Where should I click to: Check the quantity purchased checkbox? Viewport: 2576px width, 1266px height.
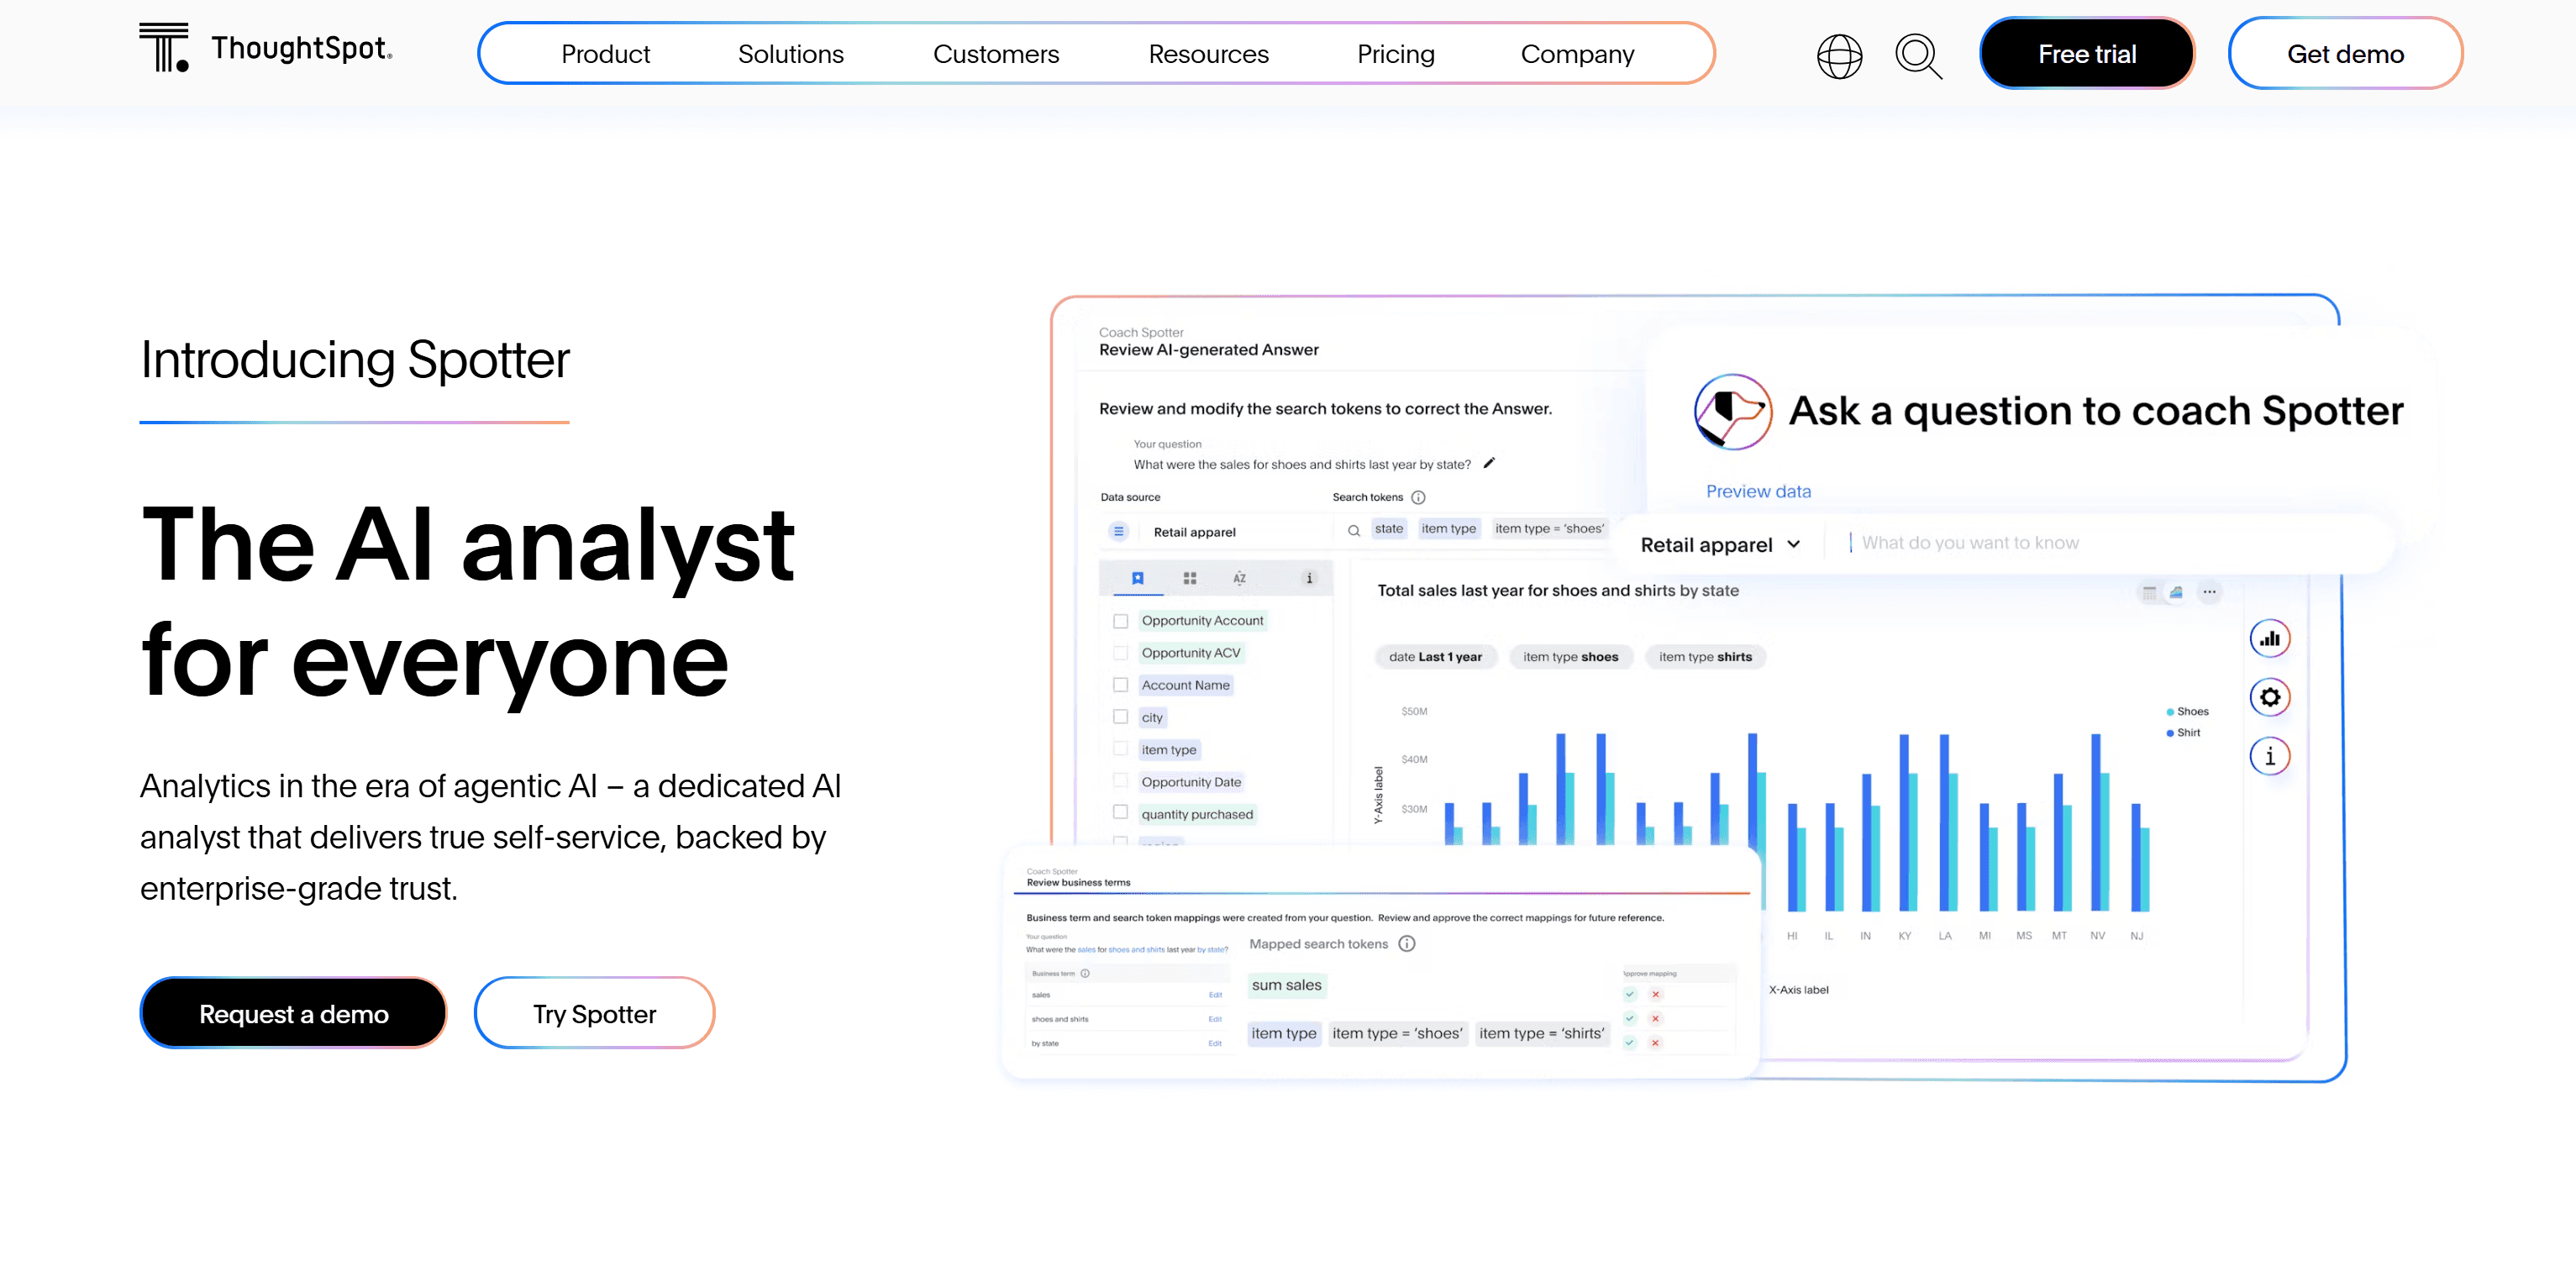pos(1120,813)
